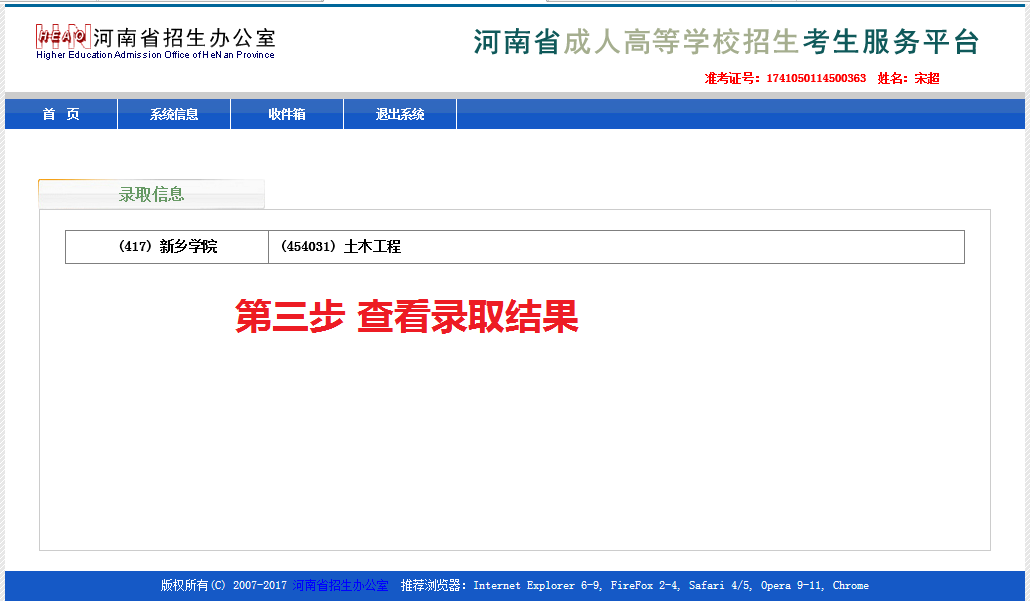This screenshot has width=1030, height=601.
Task: Click the (417) 新乡学院 table cell
Action: pyautogui.click(x=167, y=247)
